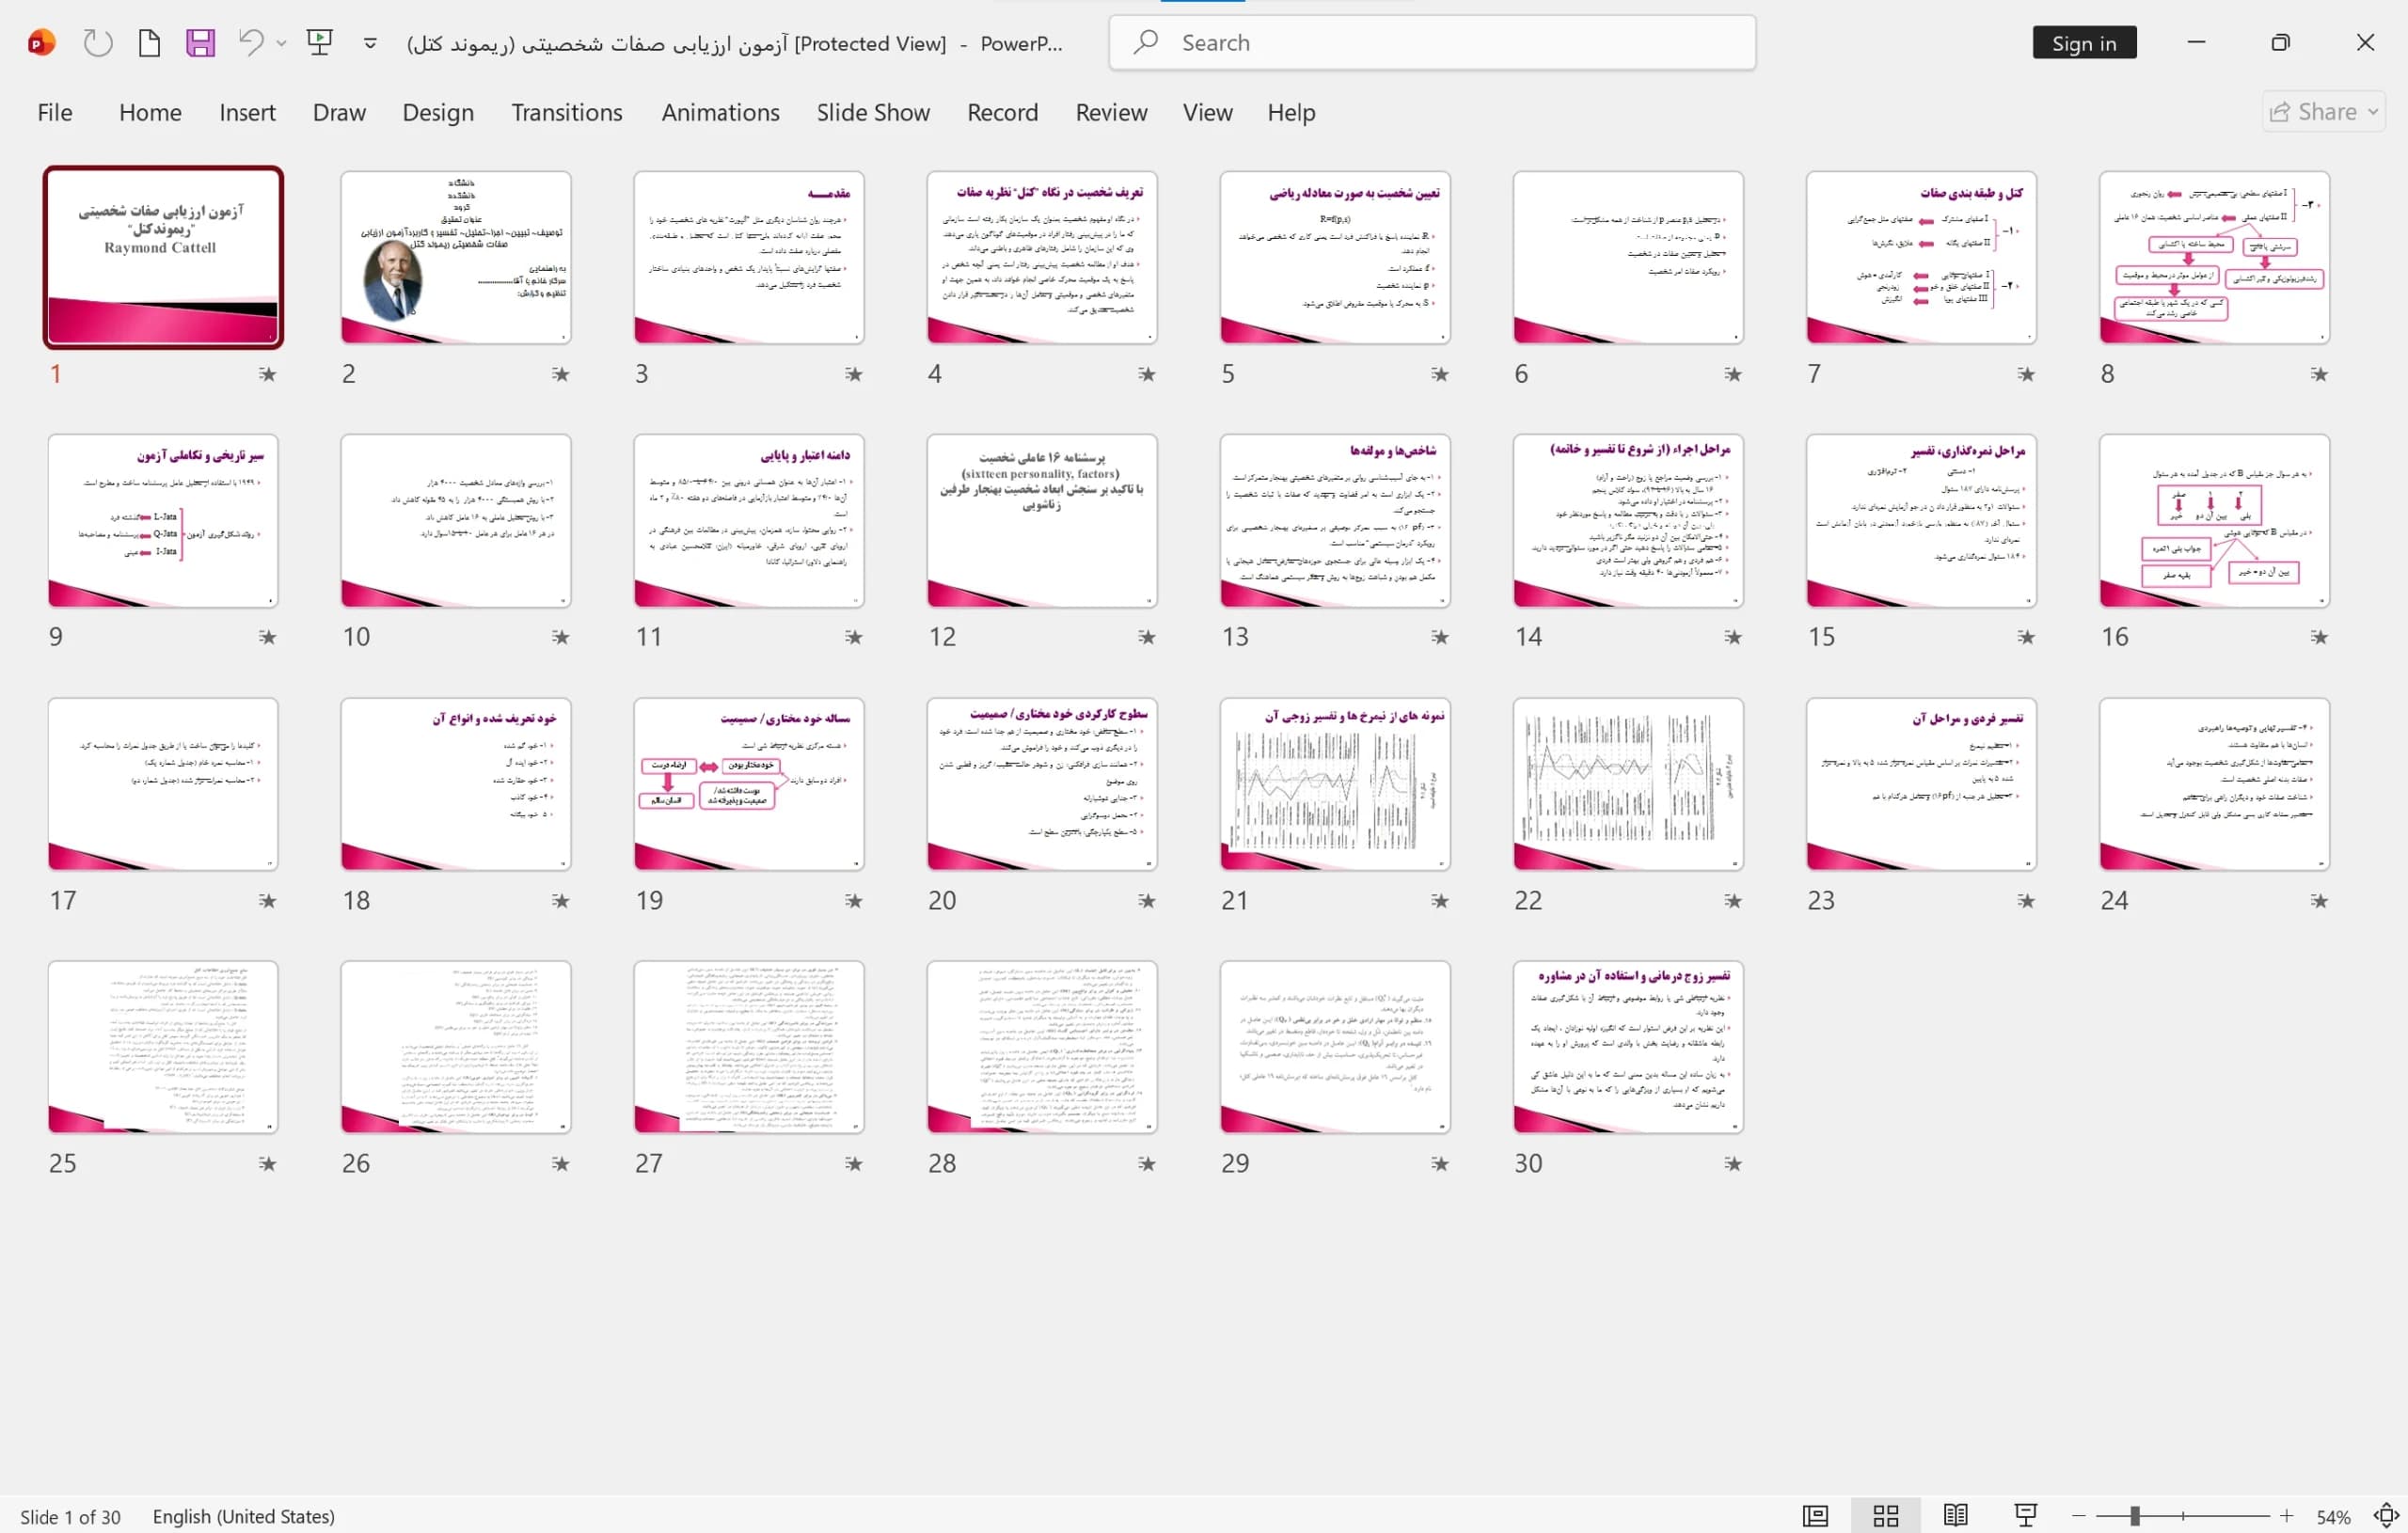
Task: Switch to the Transitions tab
Action: click(567, 112)
